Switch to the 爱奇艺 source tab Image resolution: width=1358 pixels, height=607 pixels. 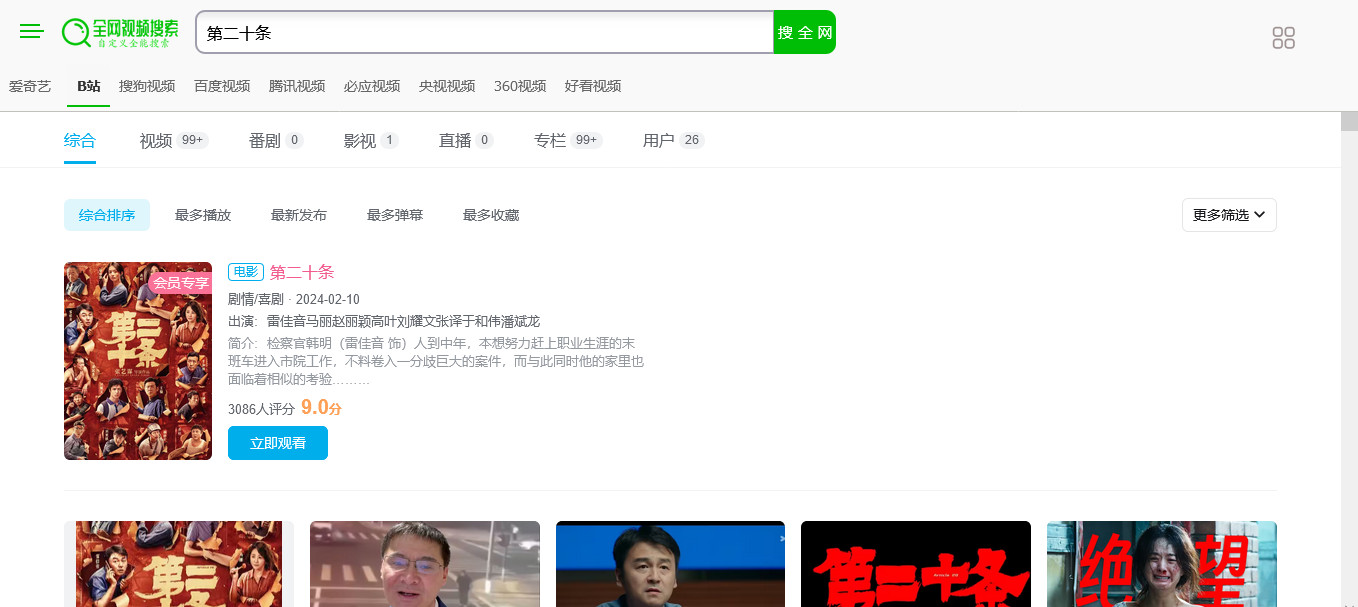(30, 86)
